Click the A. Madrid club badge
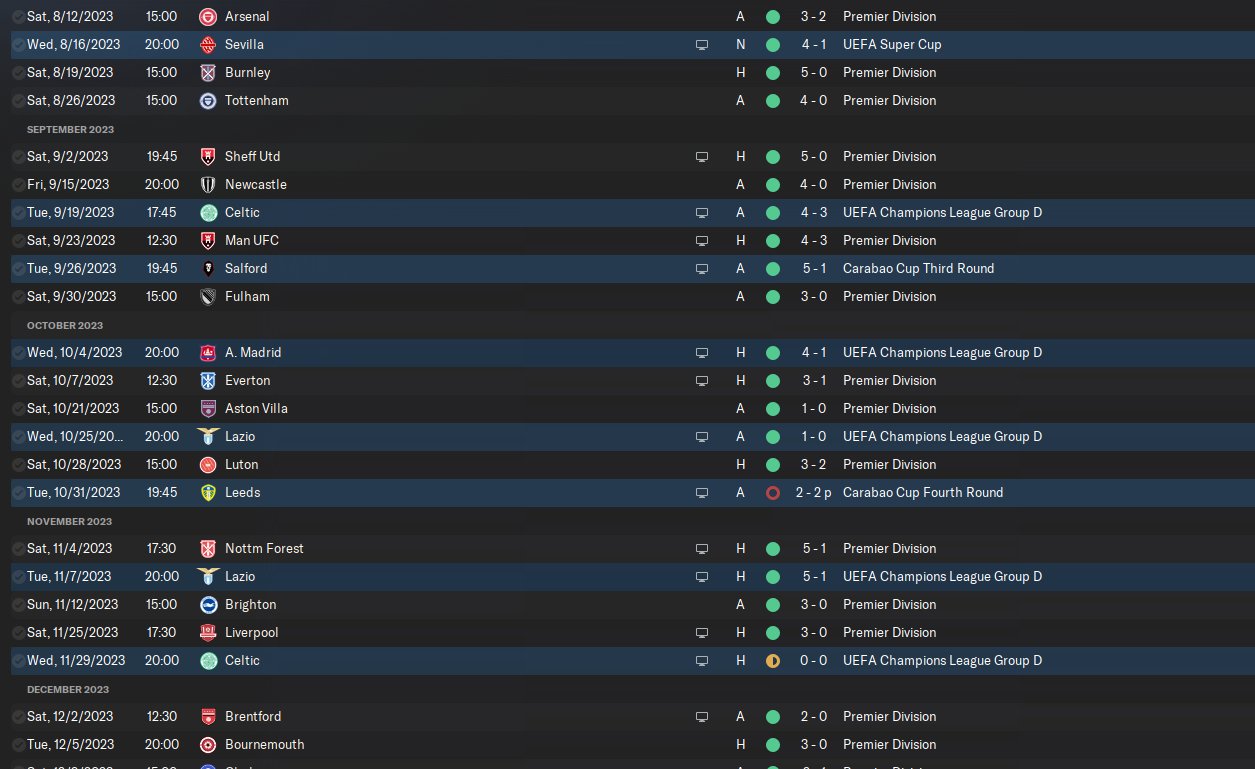 (208, 353)
